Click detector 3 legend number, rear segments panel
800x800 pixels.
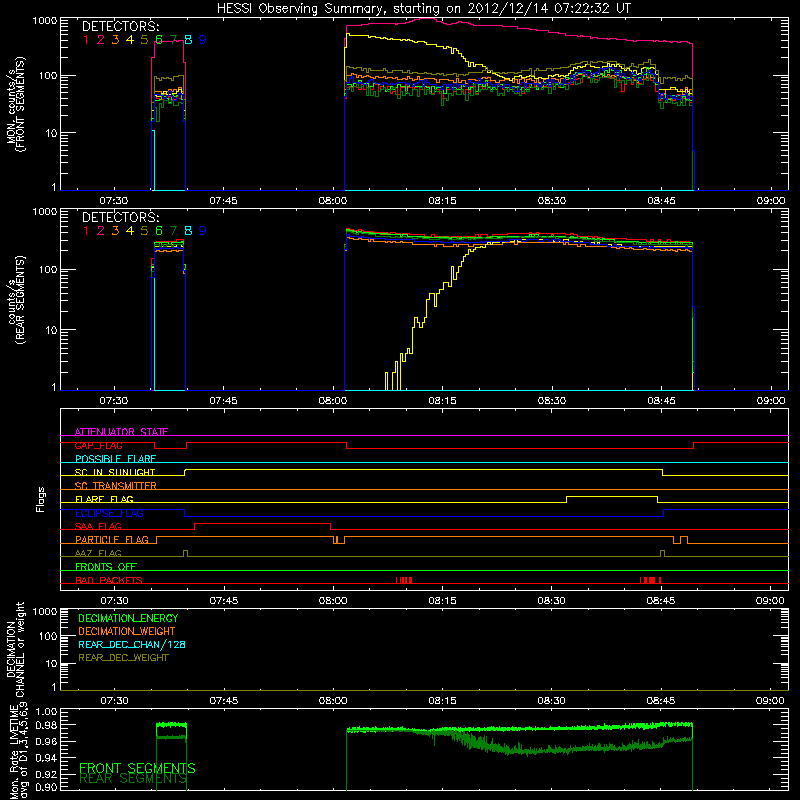115,231
